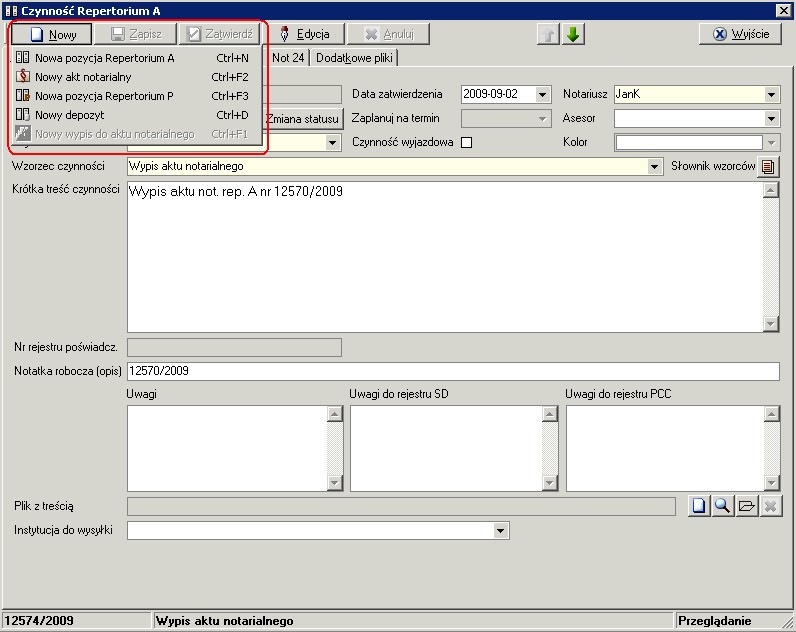Image resolution: width=796 pixels, height=632 pixels.
Task: Choose Nowa pozycja Repertorium A menu item
Action: (105, 58)
